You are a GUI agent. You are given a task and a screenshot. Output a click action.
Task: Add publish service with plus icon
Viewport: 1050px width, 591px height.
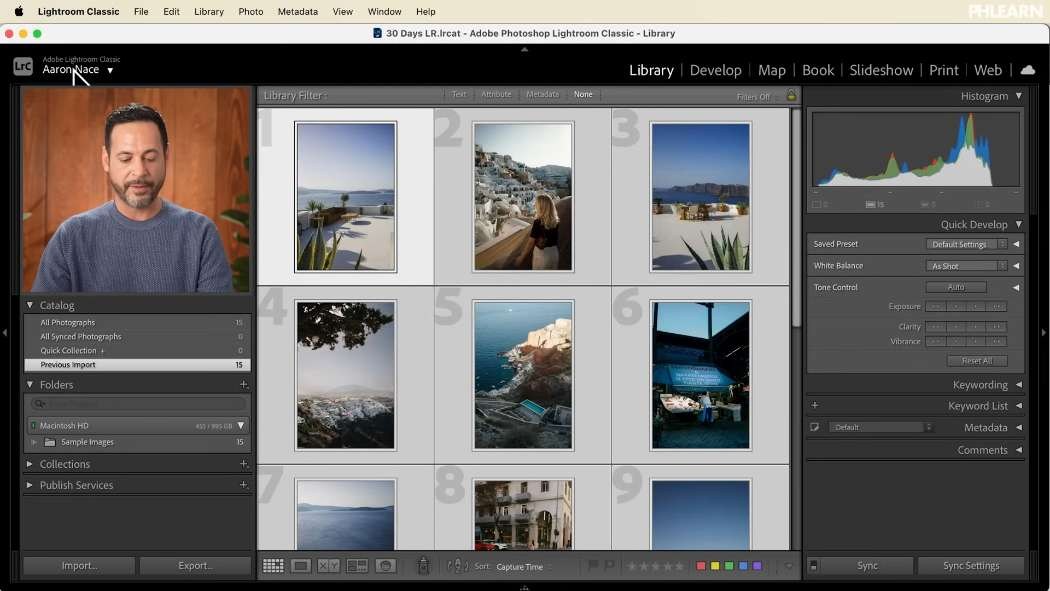244,485
